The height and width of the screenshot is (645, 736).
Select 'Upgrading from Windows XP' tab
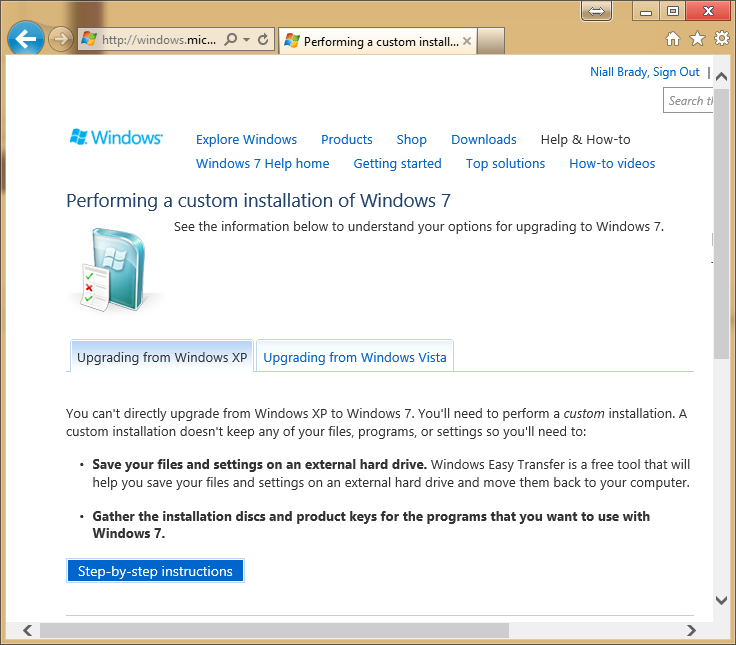(162, 357)
